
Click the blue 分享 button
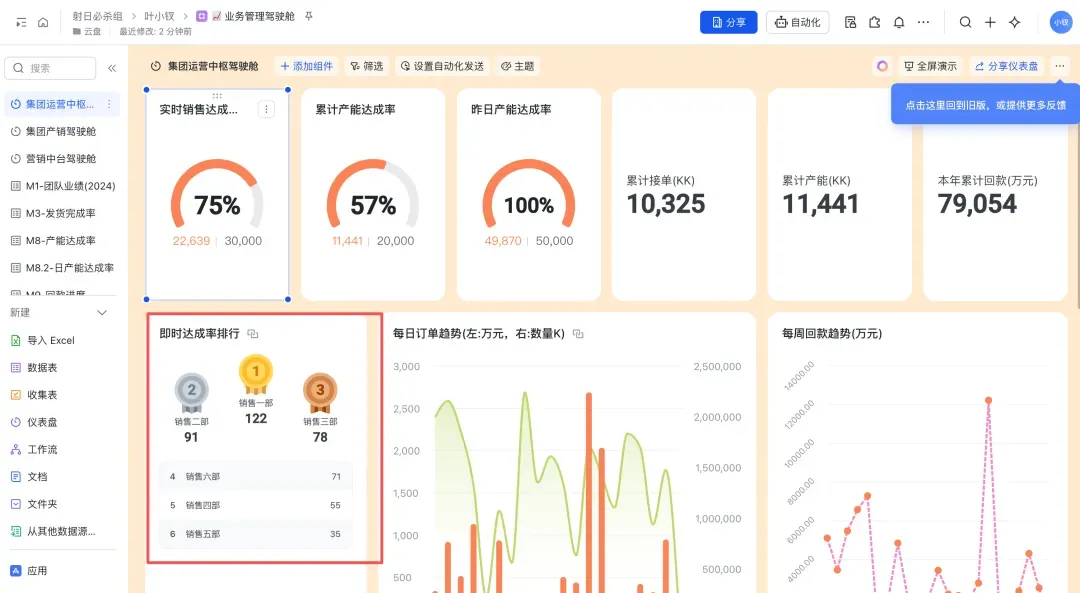(x=728, y=22)
